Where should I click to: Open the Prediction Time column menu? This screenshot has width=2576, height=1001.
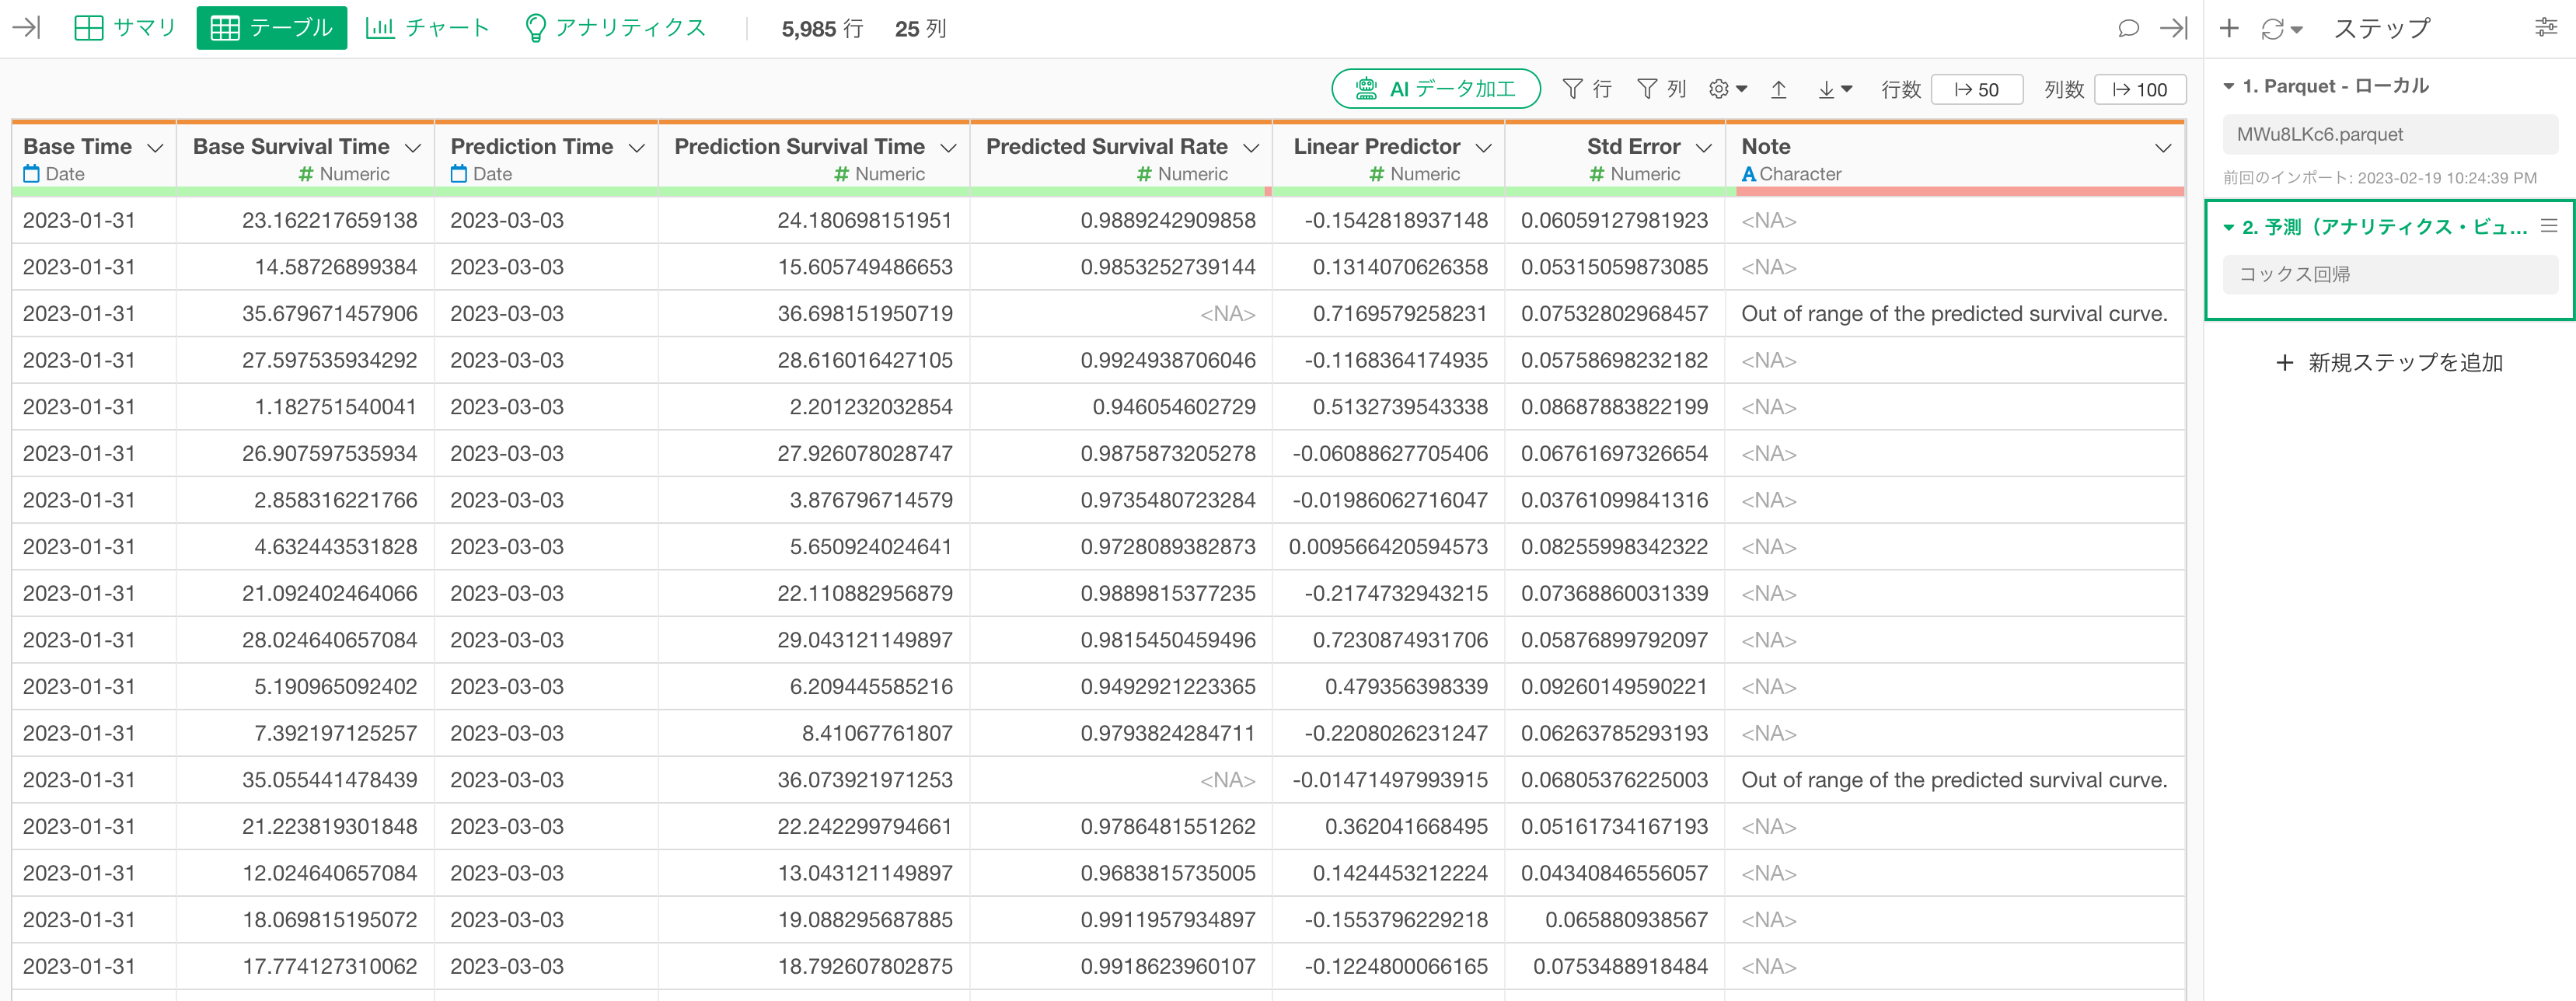click(637, 148)
